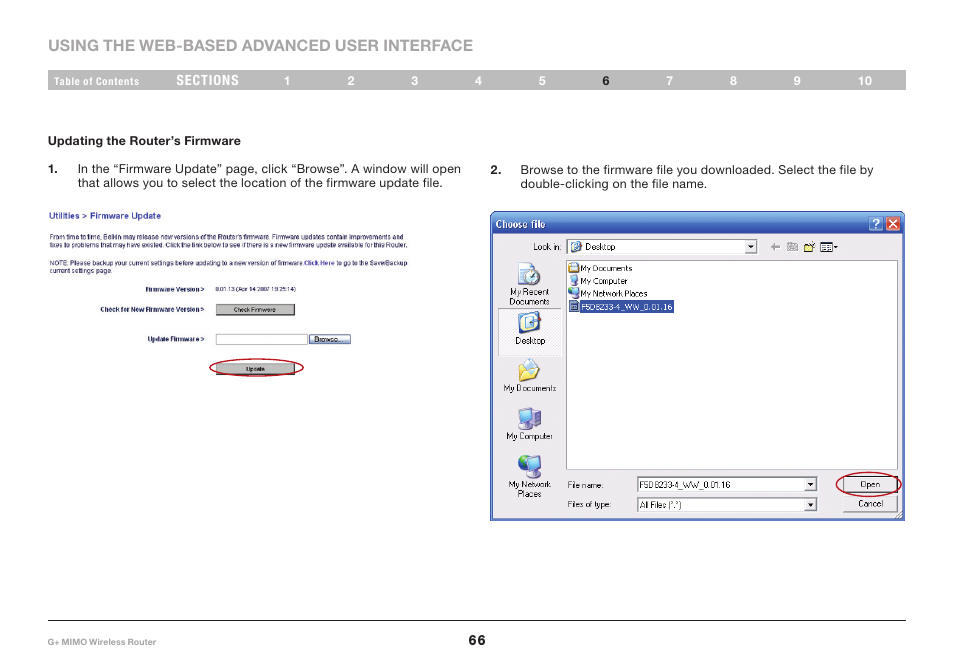Go to section 7 in the navigation bar
The height and width of the screenshot is (668, 954).
coord(669,81)
